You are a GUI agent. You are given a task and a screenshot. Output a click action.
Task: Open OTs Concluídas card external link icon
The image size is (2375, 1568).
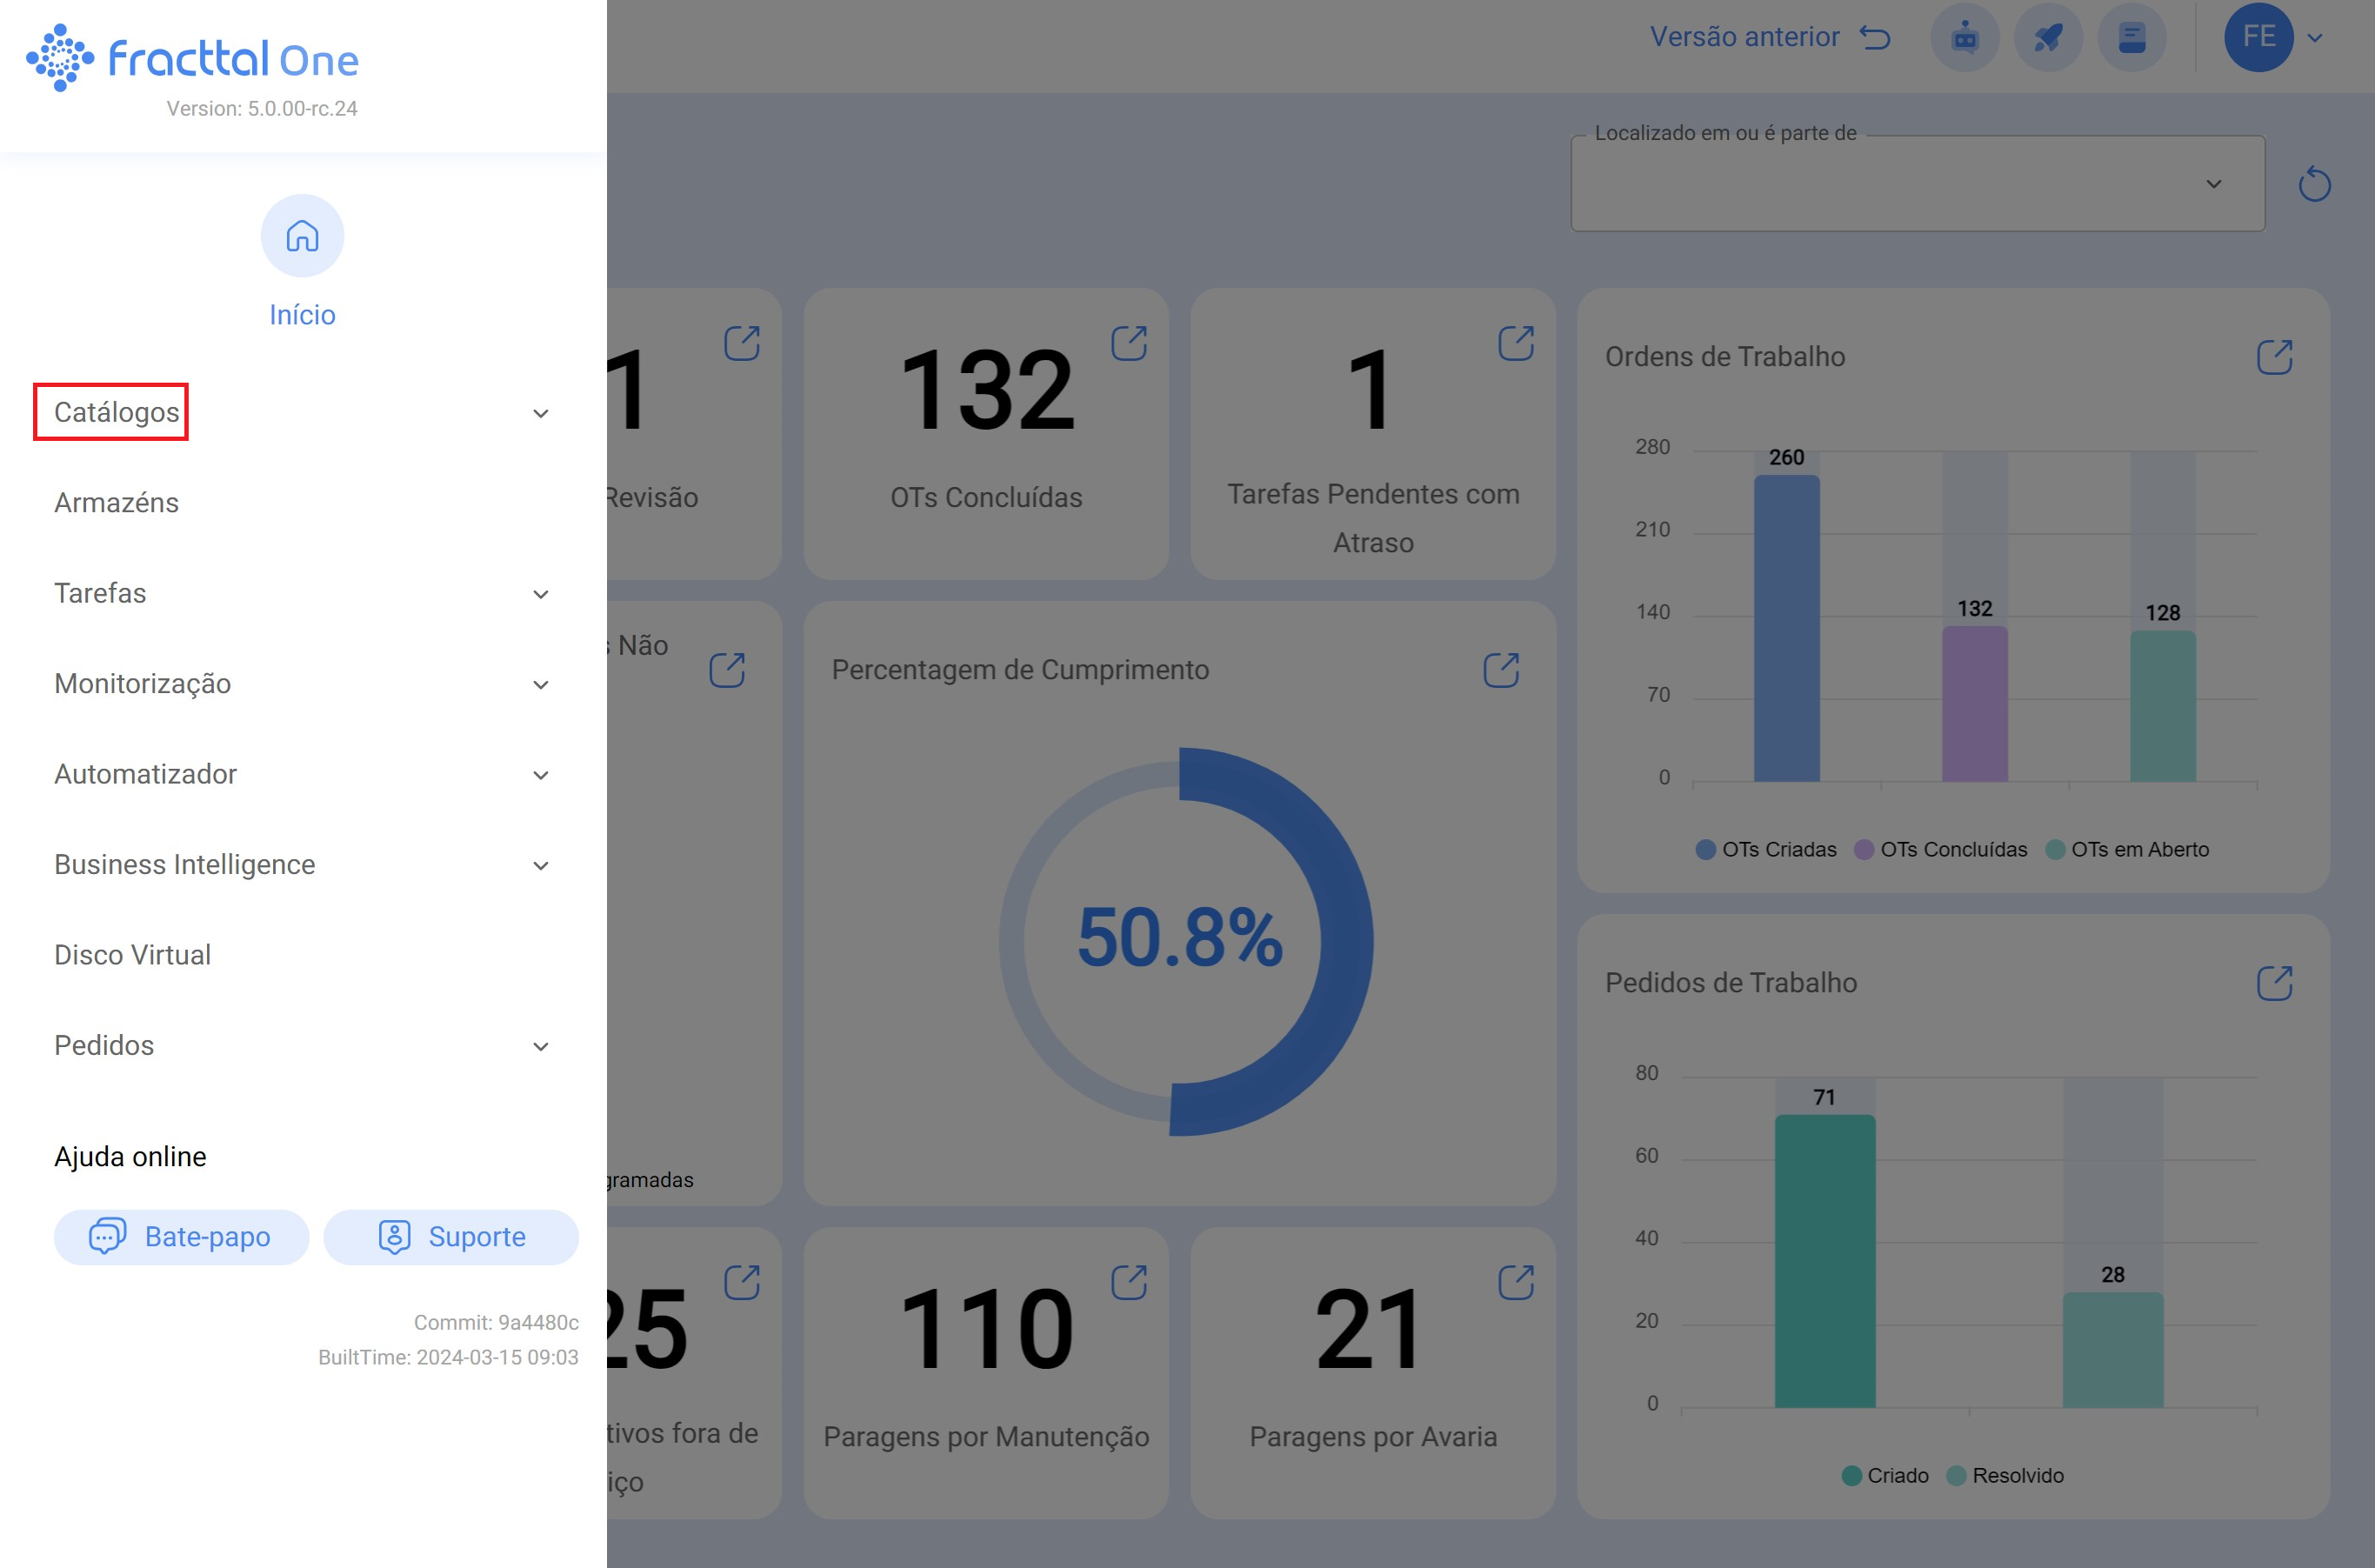click(1129, 343)
